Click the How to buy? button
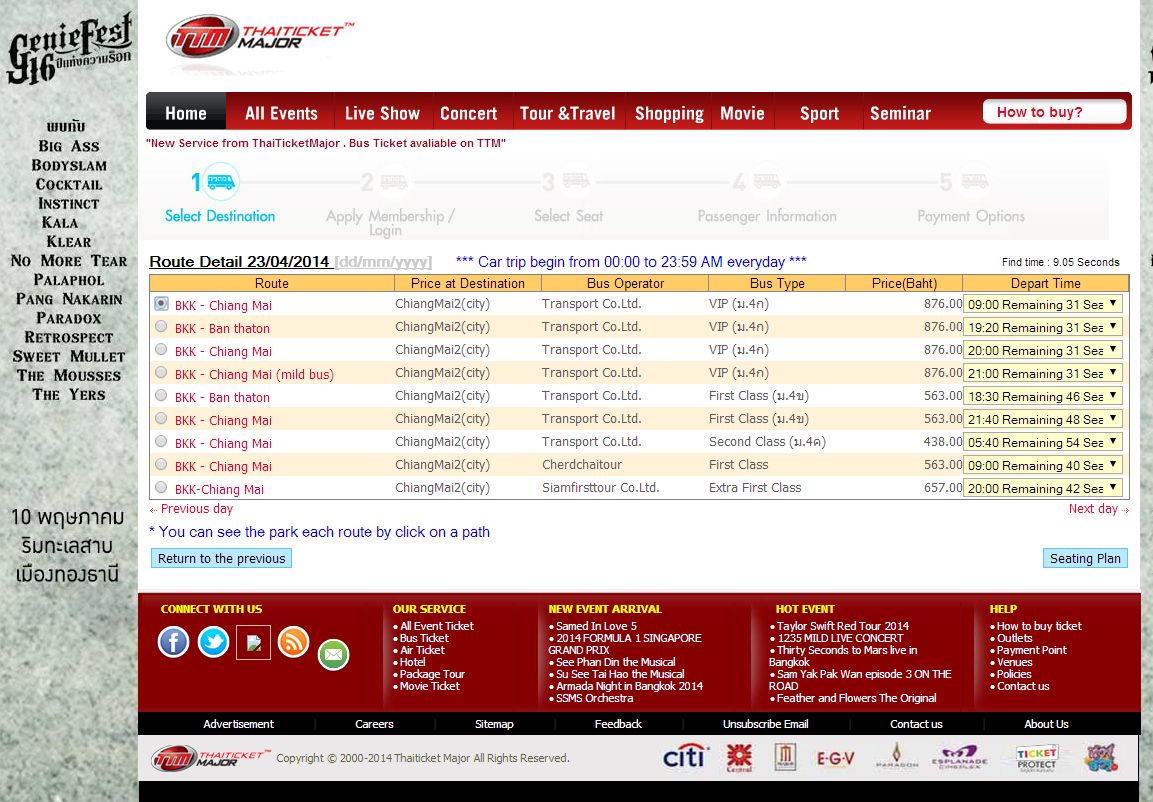 1054,112
